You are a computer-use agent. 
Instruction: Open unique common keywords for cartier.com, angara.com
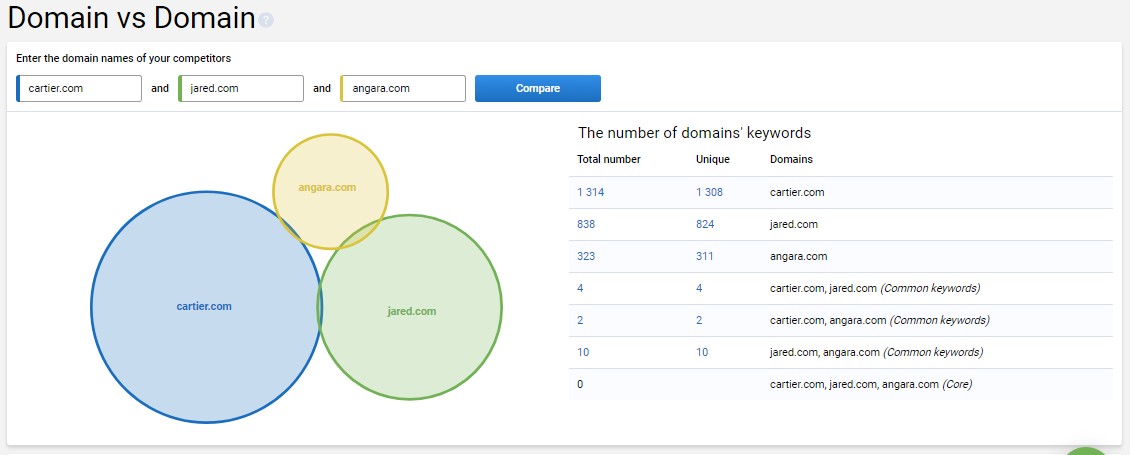click(699, 319)
